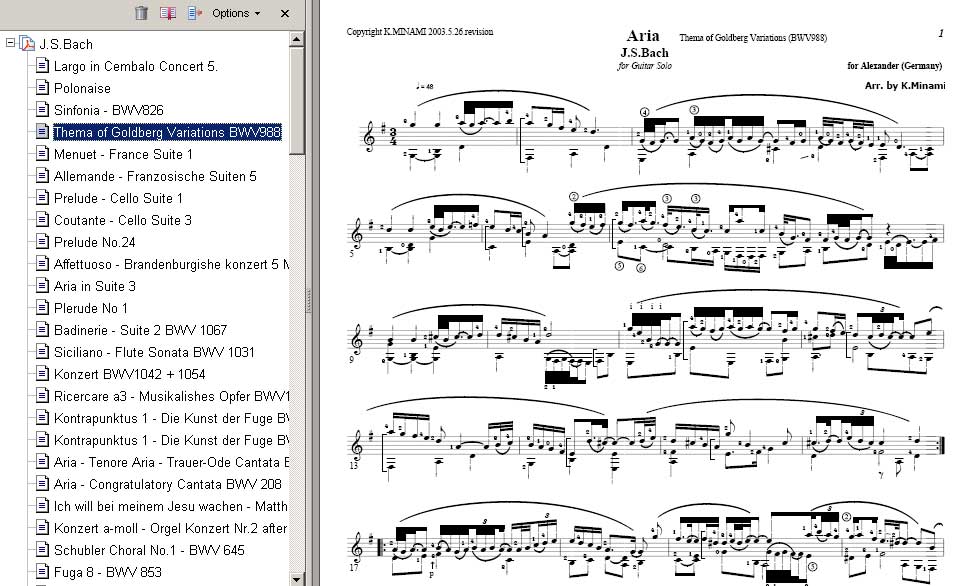Click the panel splitter grip handle
This screenshot has width=954, height=586.
[x=309, y=301]
